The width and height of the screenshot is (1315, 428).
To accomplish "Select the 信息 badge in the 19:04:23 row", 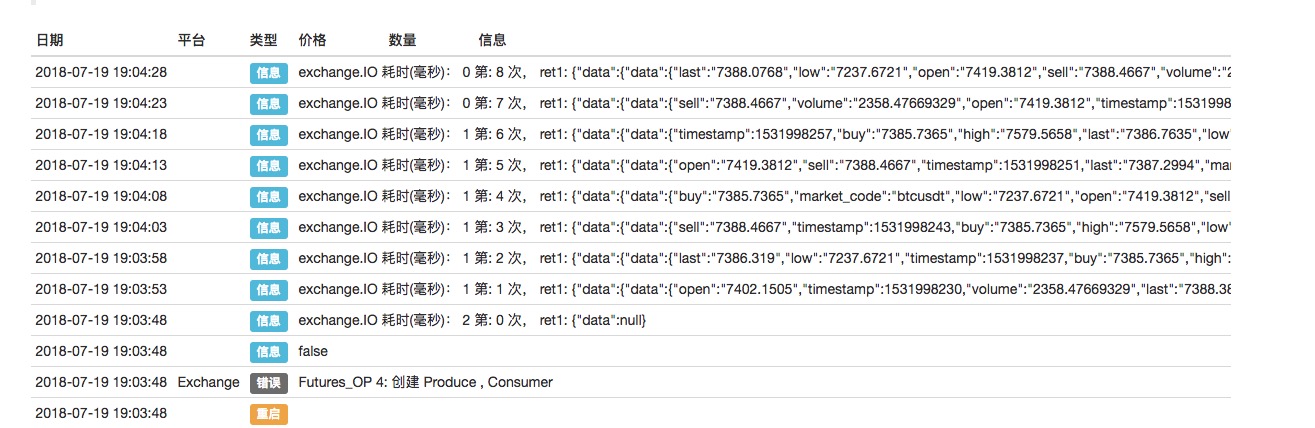I will (268, 103).
